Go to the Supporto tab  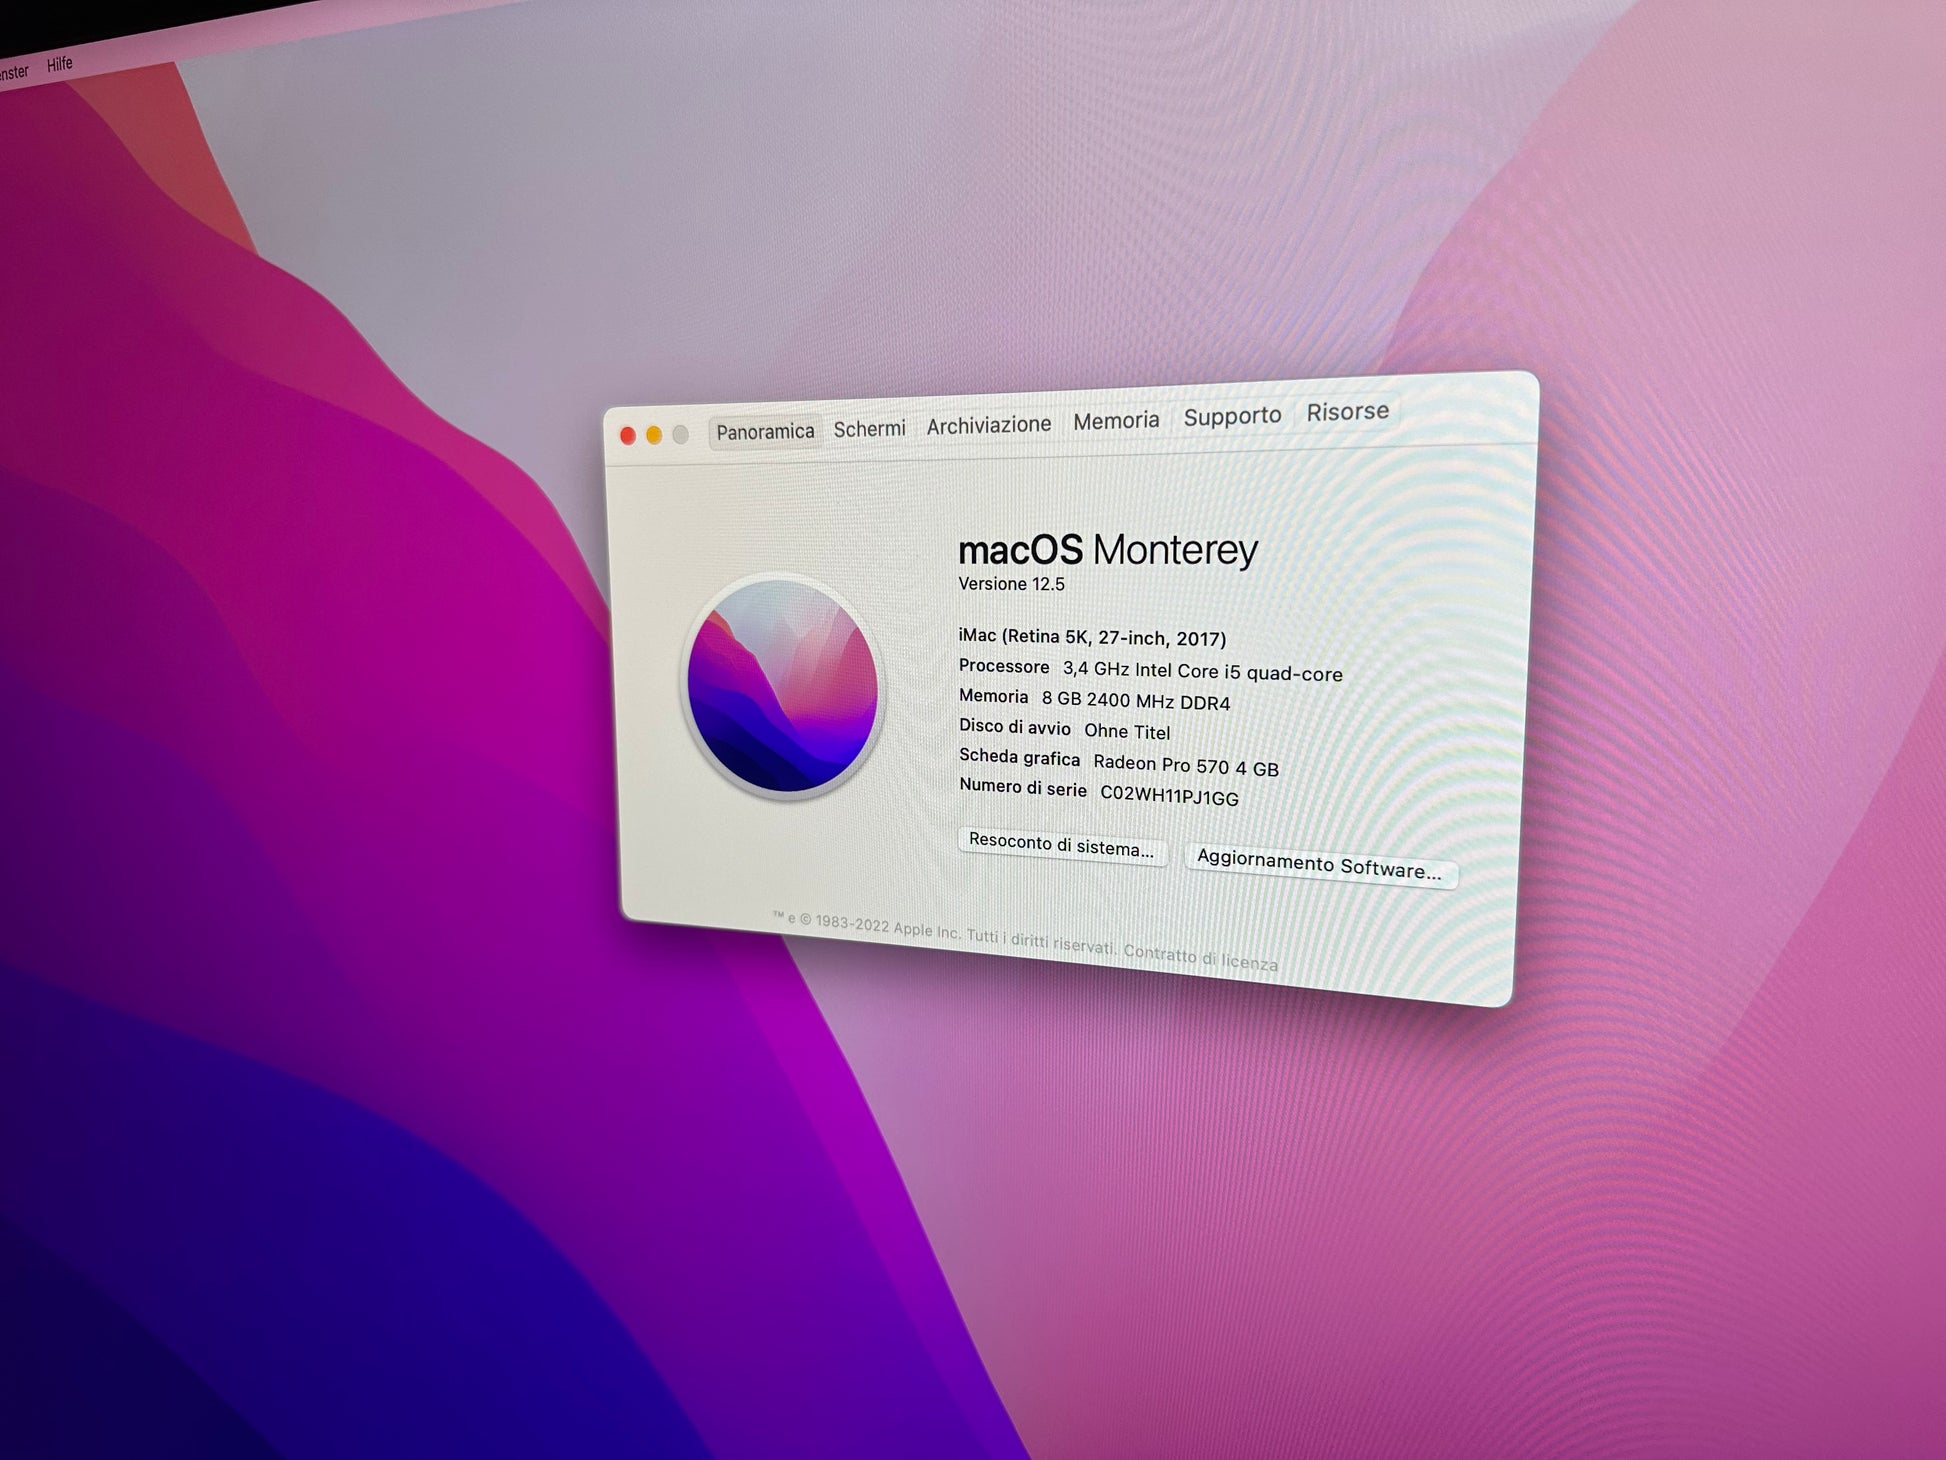tap(1232, 416)
